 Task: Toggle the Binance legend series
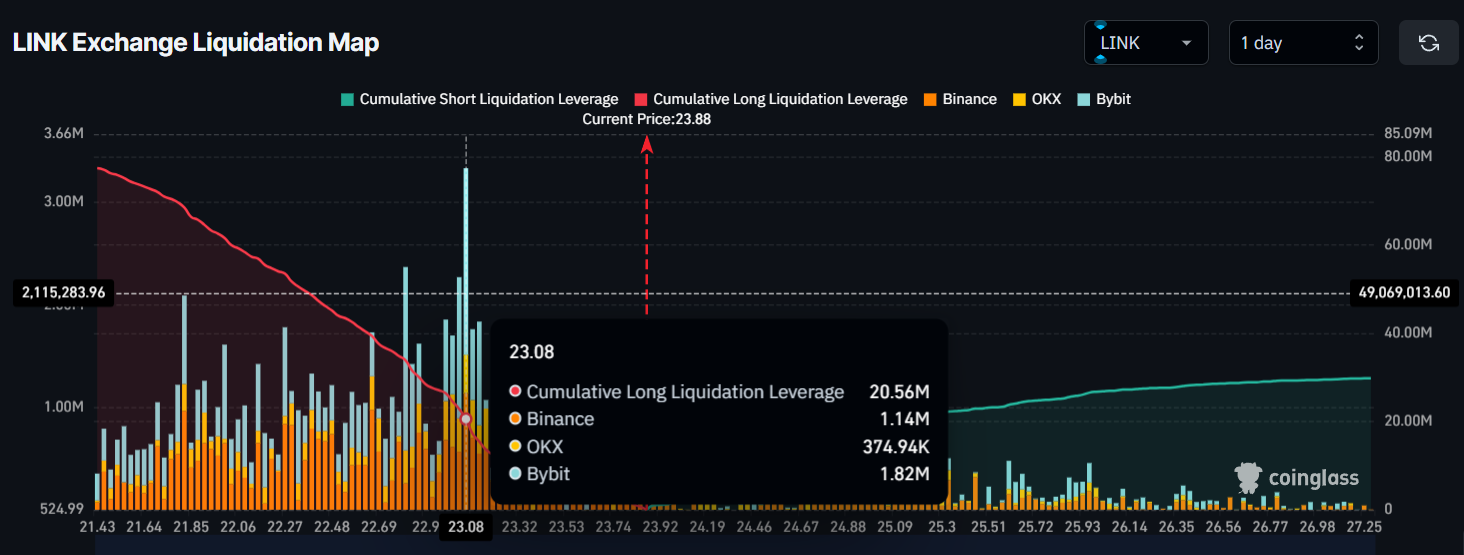pyautogui.click(x=959, y=99)
